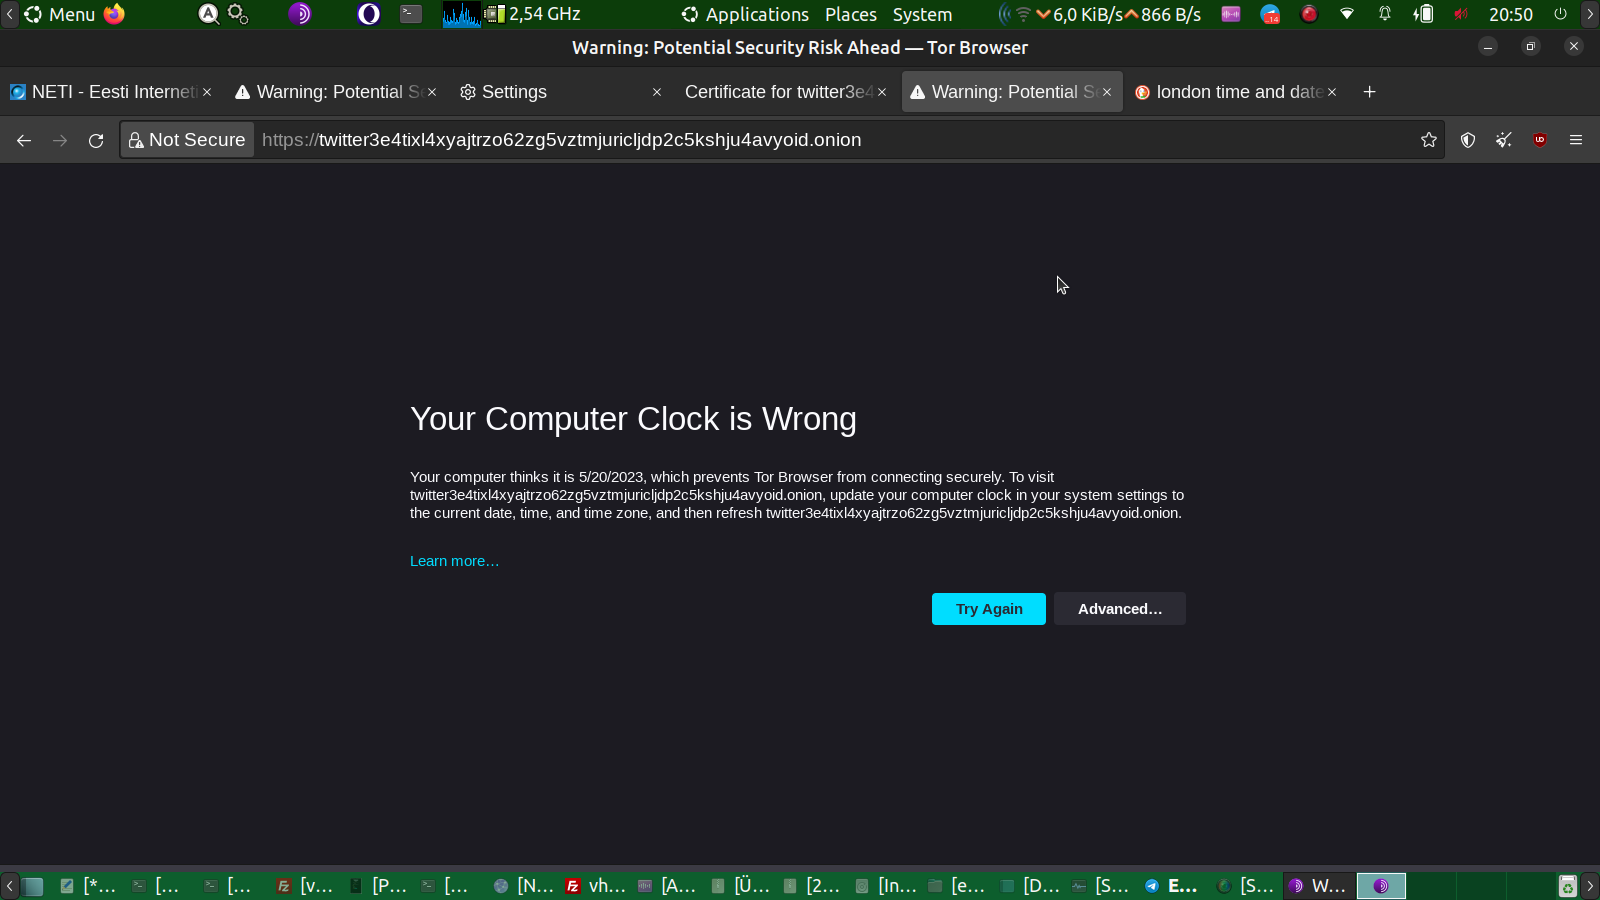Viewport: 1600px width, 900px height.
Task: Select the second tab titled Warning: Potential
Action: click(x=336, y=92)
